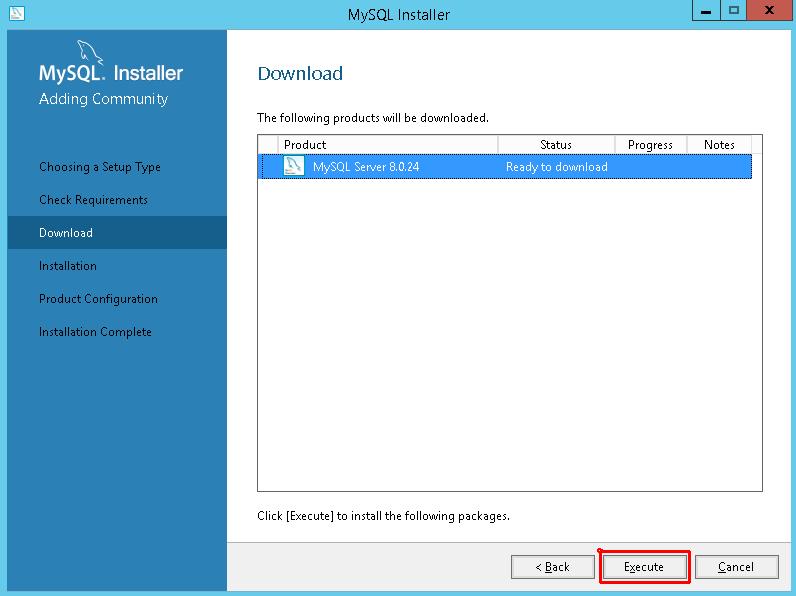Click the Notes column header

coord(719,145)
